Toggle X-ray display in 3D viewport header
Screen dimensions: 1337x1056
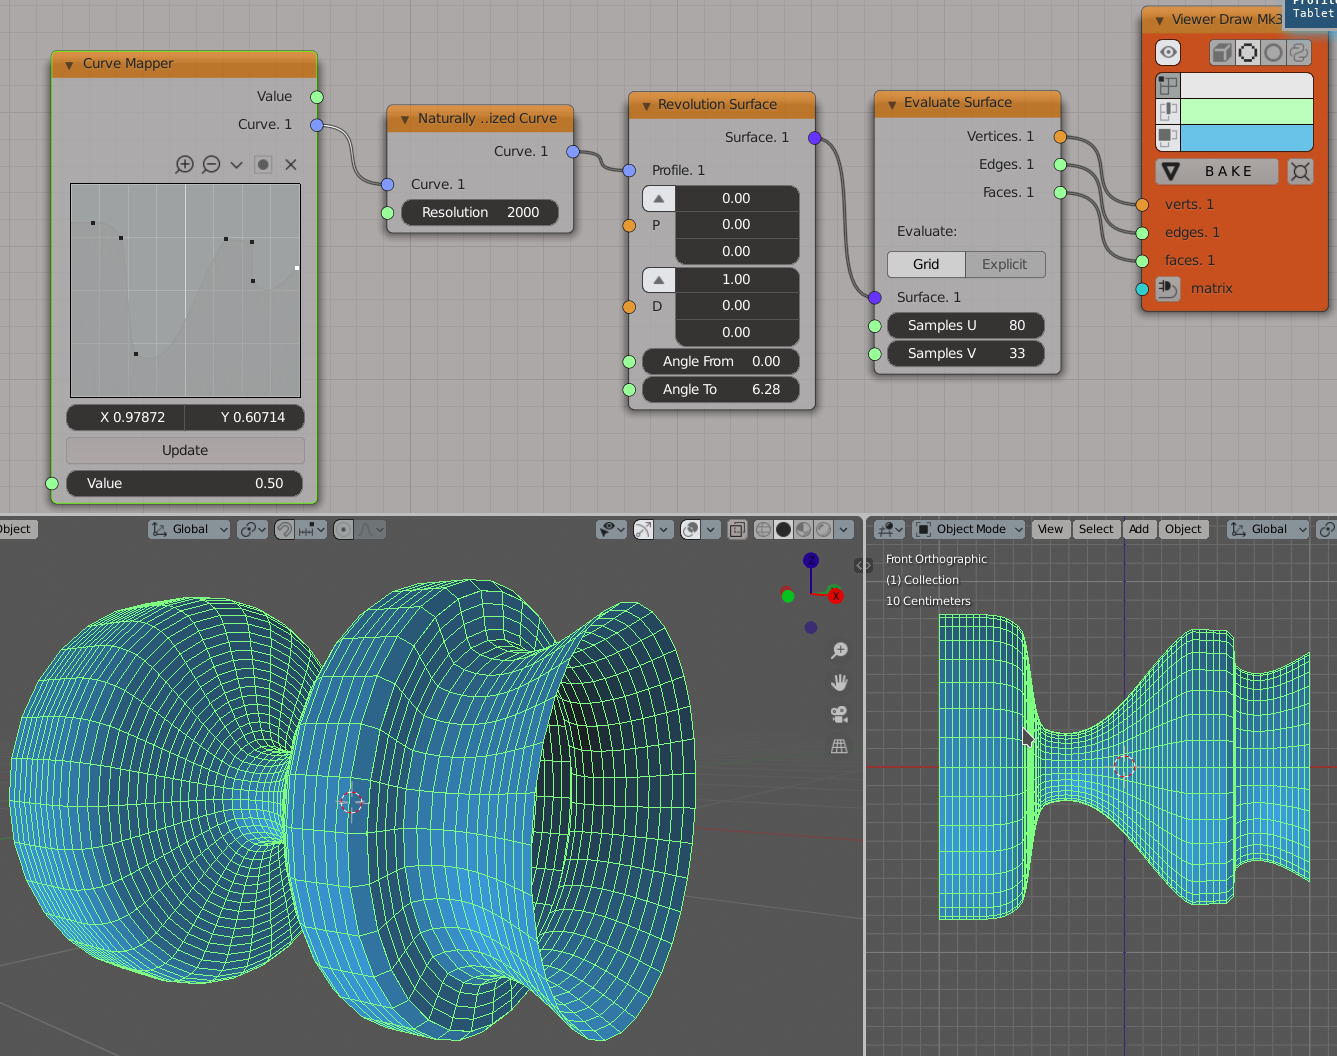coord(737,529)
